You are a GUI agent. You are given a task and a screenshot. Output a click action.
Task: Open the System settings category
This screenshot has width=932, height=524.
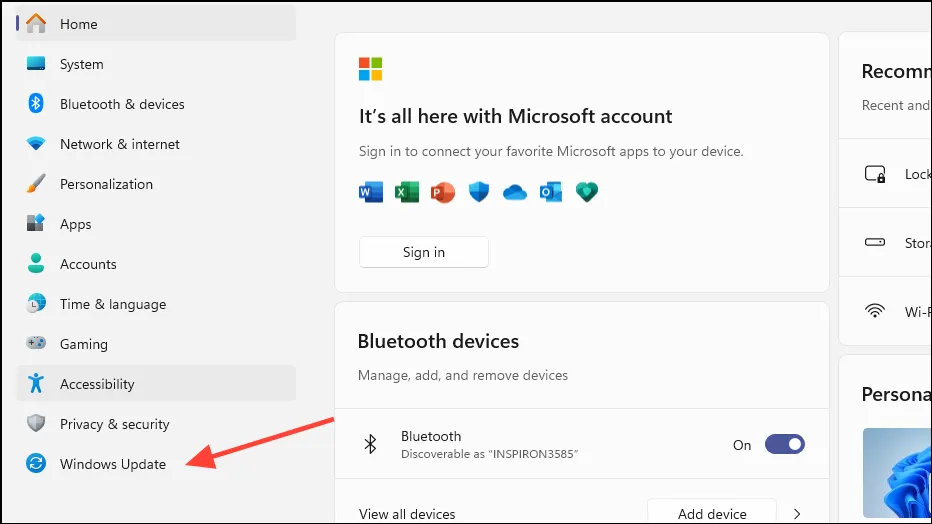tap(156, 64)
